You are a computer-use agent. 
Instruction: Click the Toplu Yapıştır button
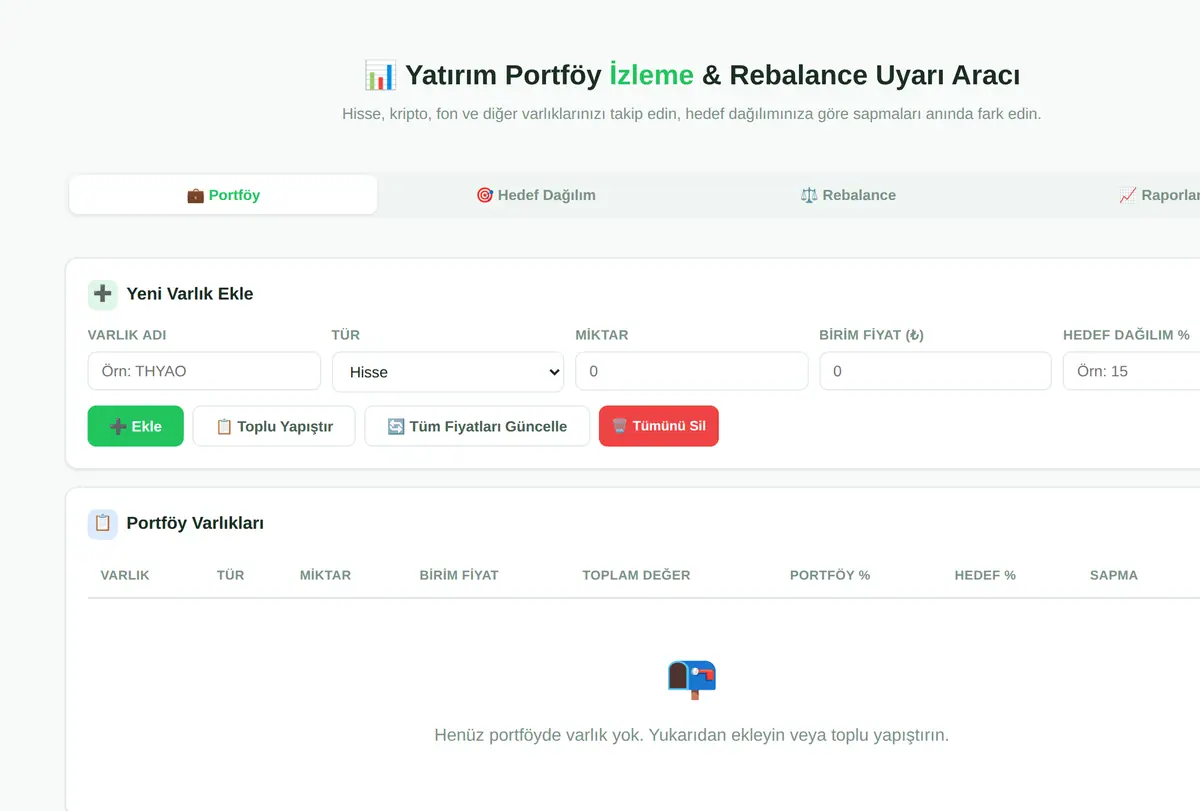pos(274,426)
